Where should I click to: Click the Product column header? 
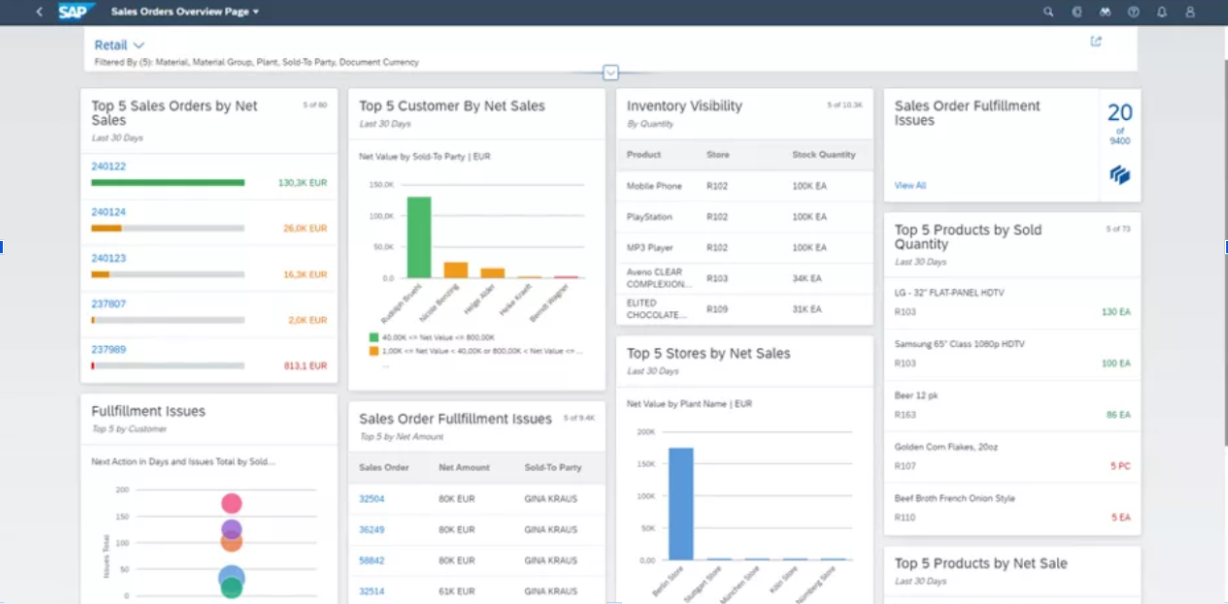(x=644, y=155)
